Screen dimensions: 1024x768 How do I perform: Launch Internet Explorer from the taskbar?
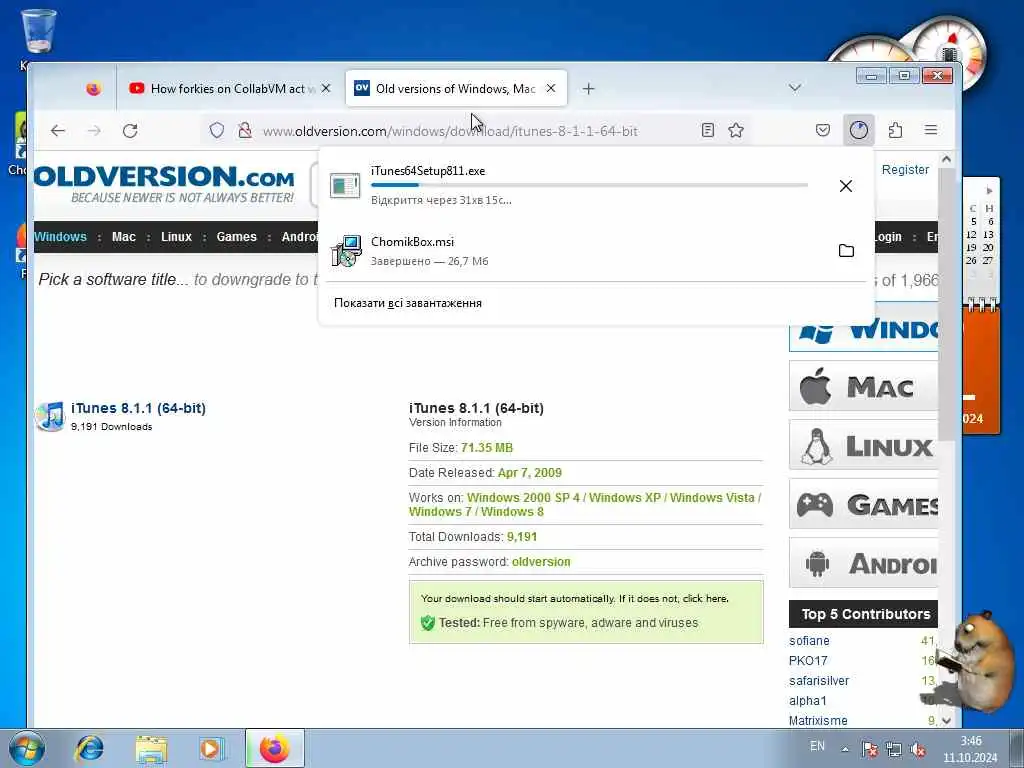click(89, 749)
